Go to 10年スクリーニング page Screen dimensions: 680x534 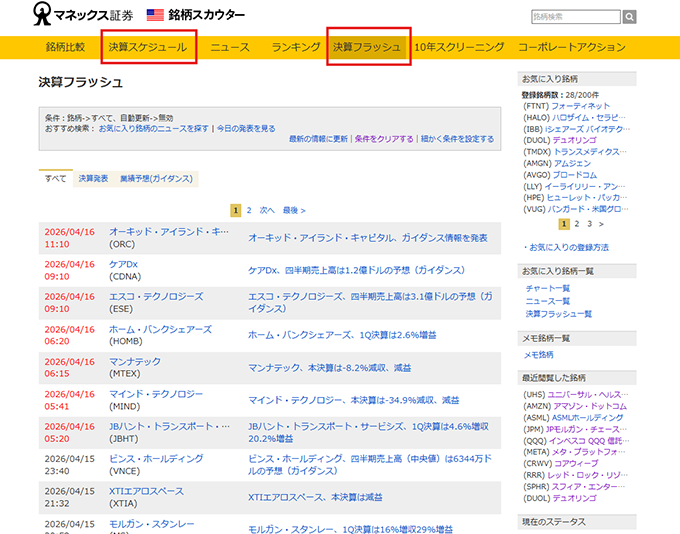click(459, 47)
